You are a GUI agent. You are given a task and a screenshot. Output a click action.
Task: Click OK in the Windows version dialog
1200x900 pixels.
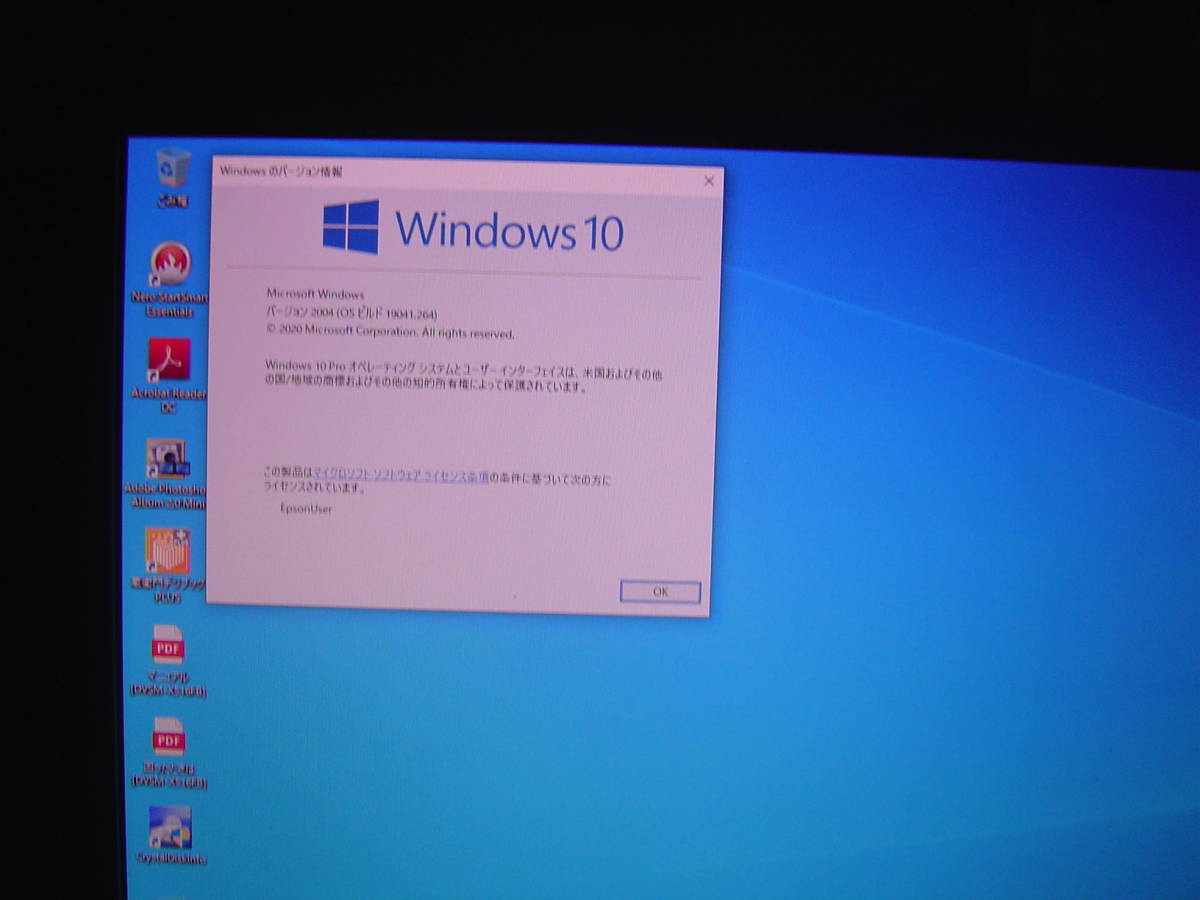point(660,592)
